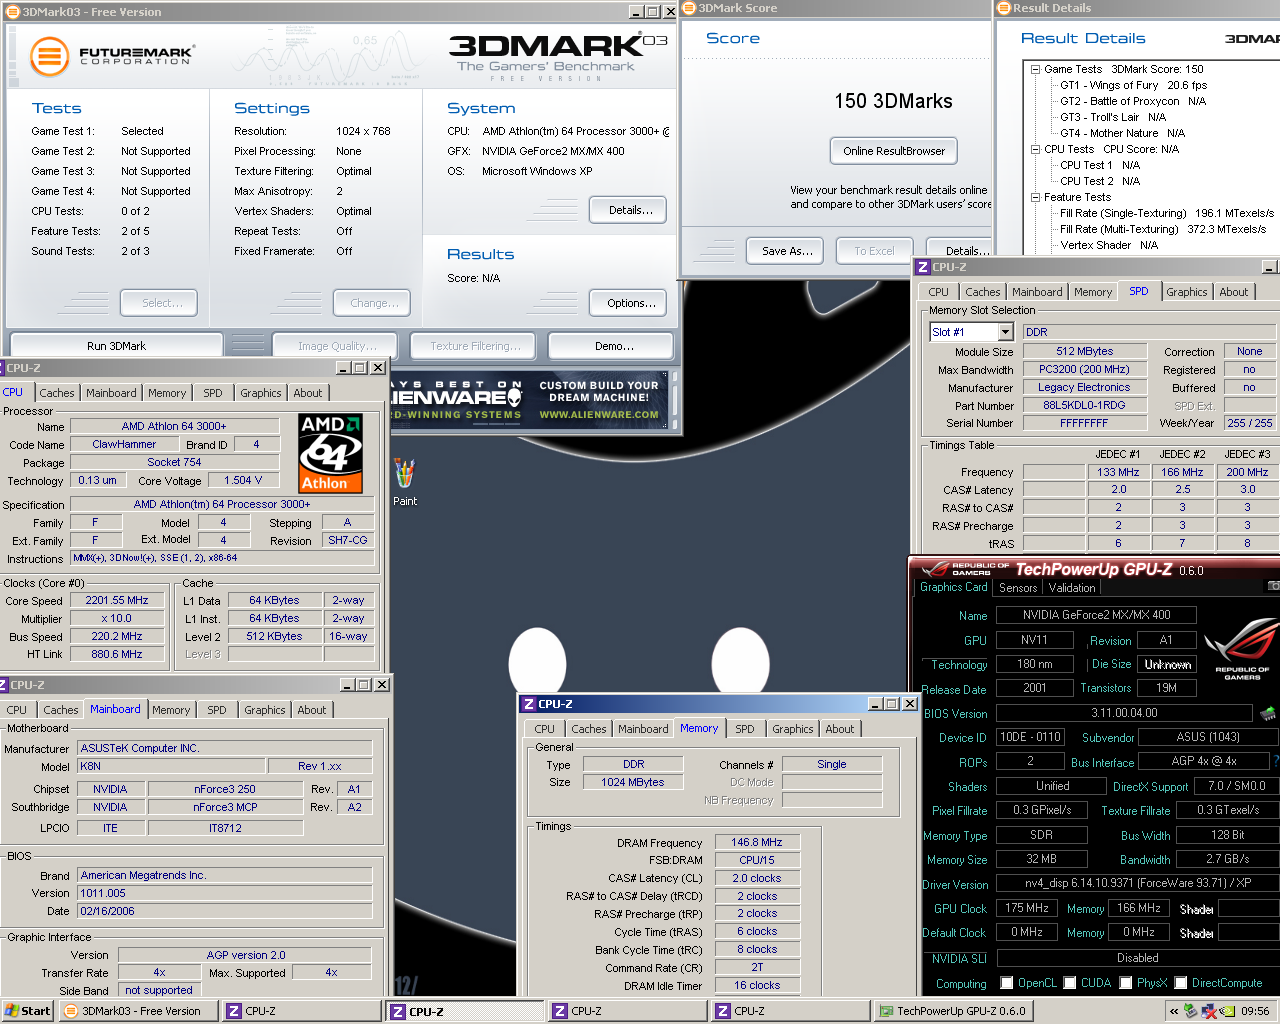Screen dimensions: 1280x1024
Task: Click the Core Speed value 2201.55 MHz
Action: tap(117, 600)
